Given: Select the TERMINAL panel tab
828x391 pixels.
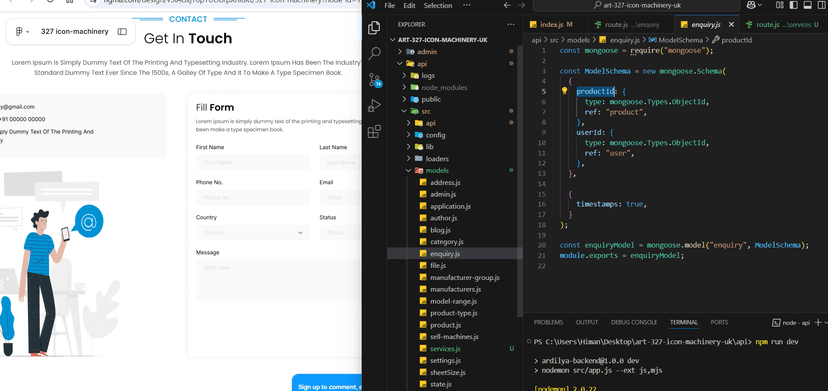Looking at the screenshot, I should point(684,322).
